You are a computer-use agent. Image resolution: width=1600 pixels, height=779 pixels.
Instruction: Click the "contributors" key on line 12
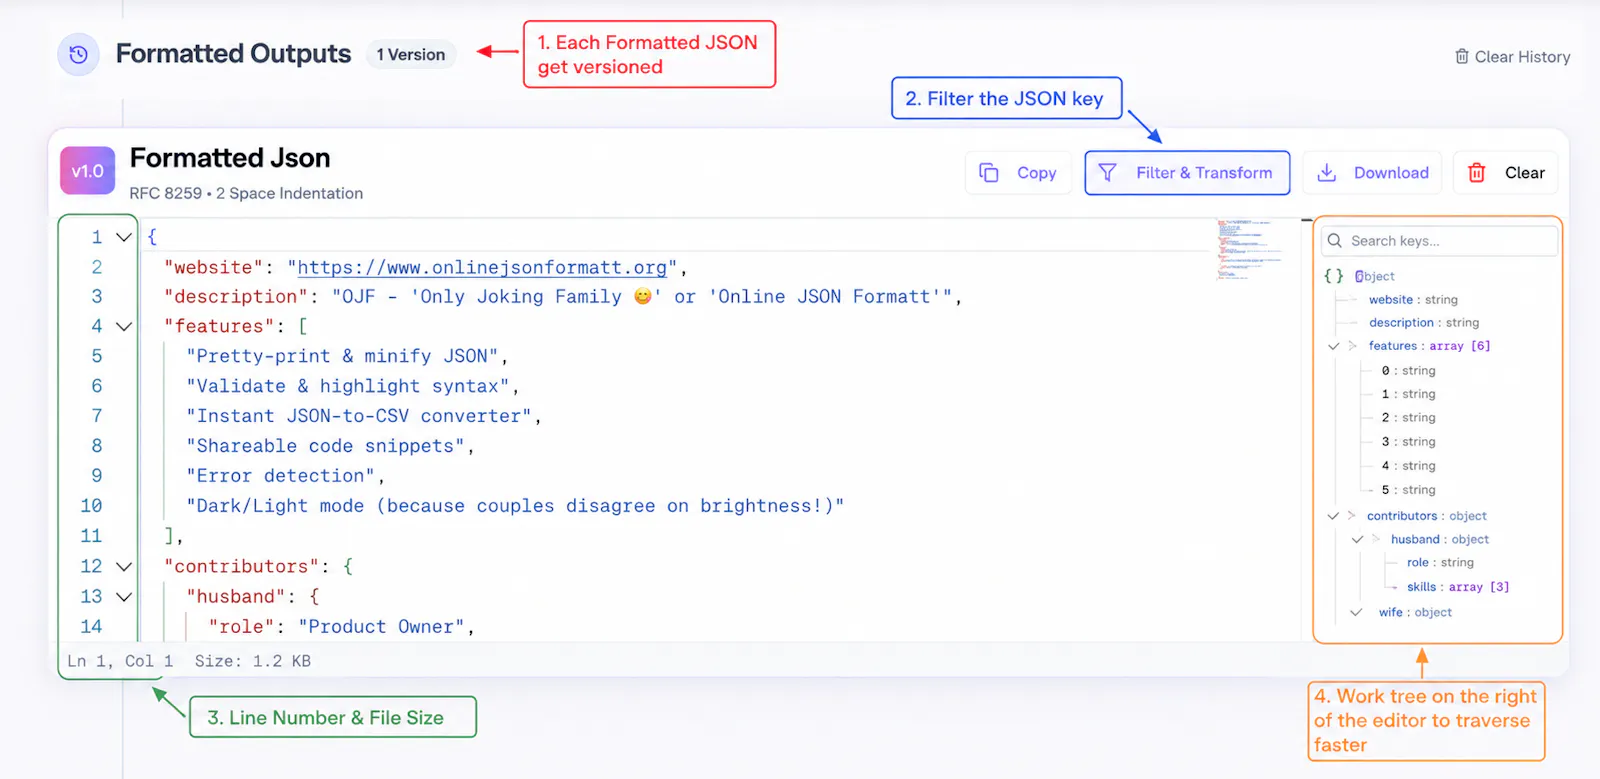(x=242, y=567)
